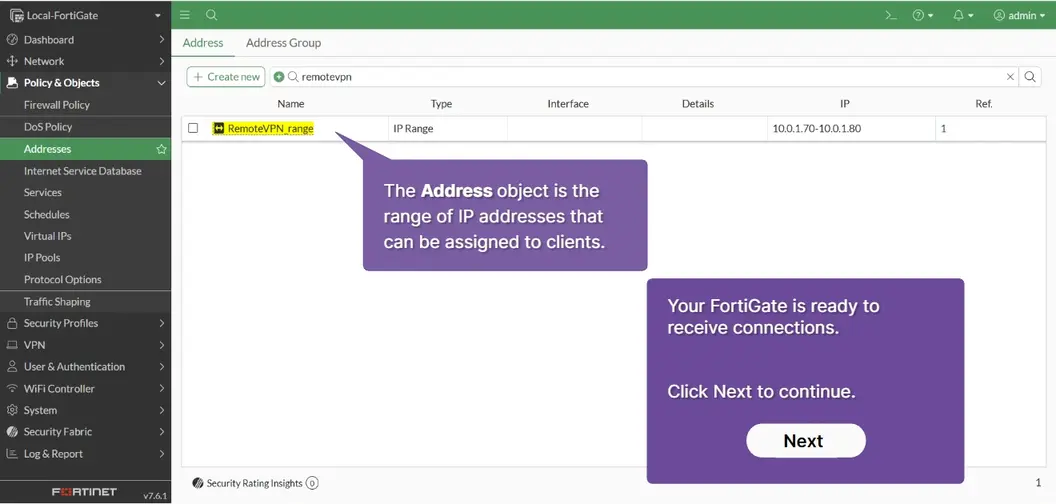This screenshot has height=504, width=1056.
Task: Click the System gear icon
Action: 11,410
